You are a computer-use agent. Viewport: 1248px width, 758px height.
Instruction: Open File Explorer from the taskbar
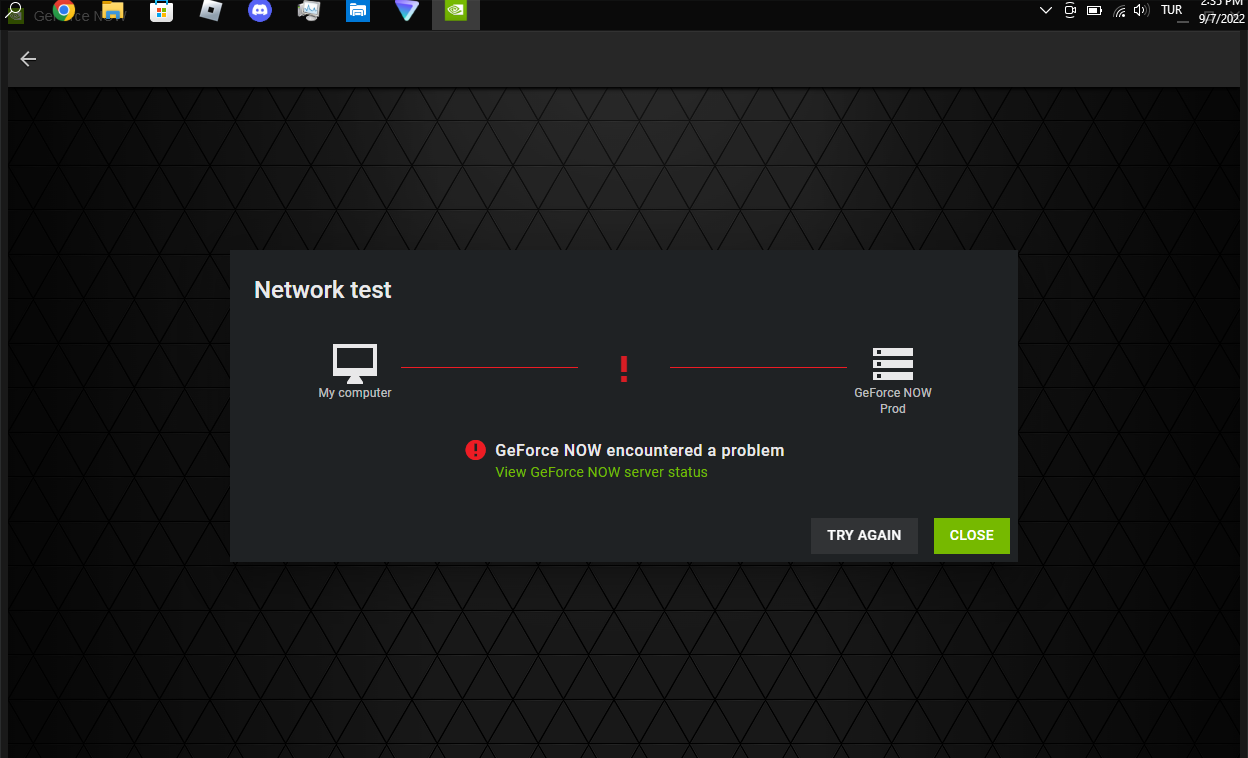[x=113, y=11]
